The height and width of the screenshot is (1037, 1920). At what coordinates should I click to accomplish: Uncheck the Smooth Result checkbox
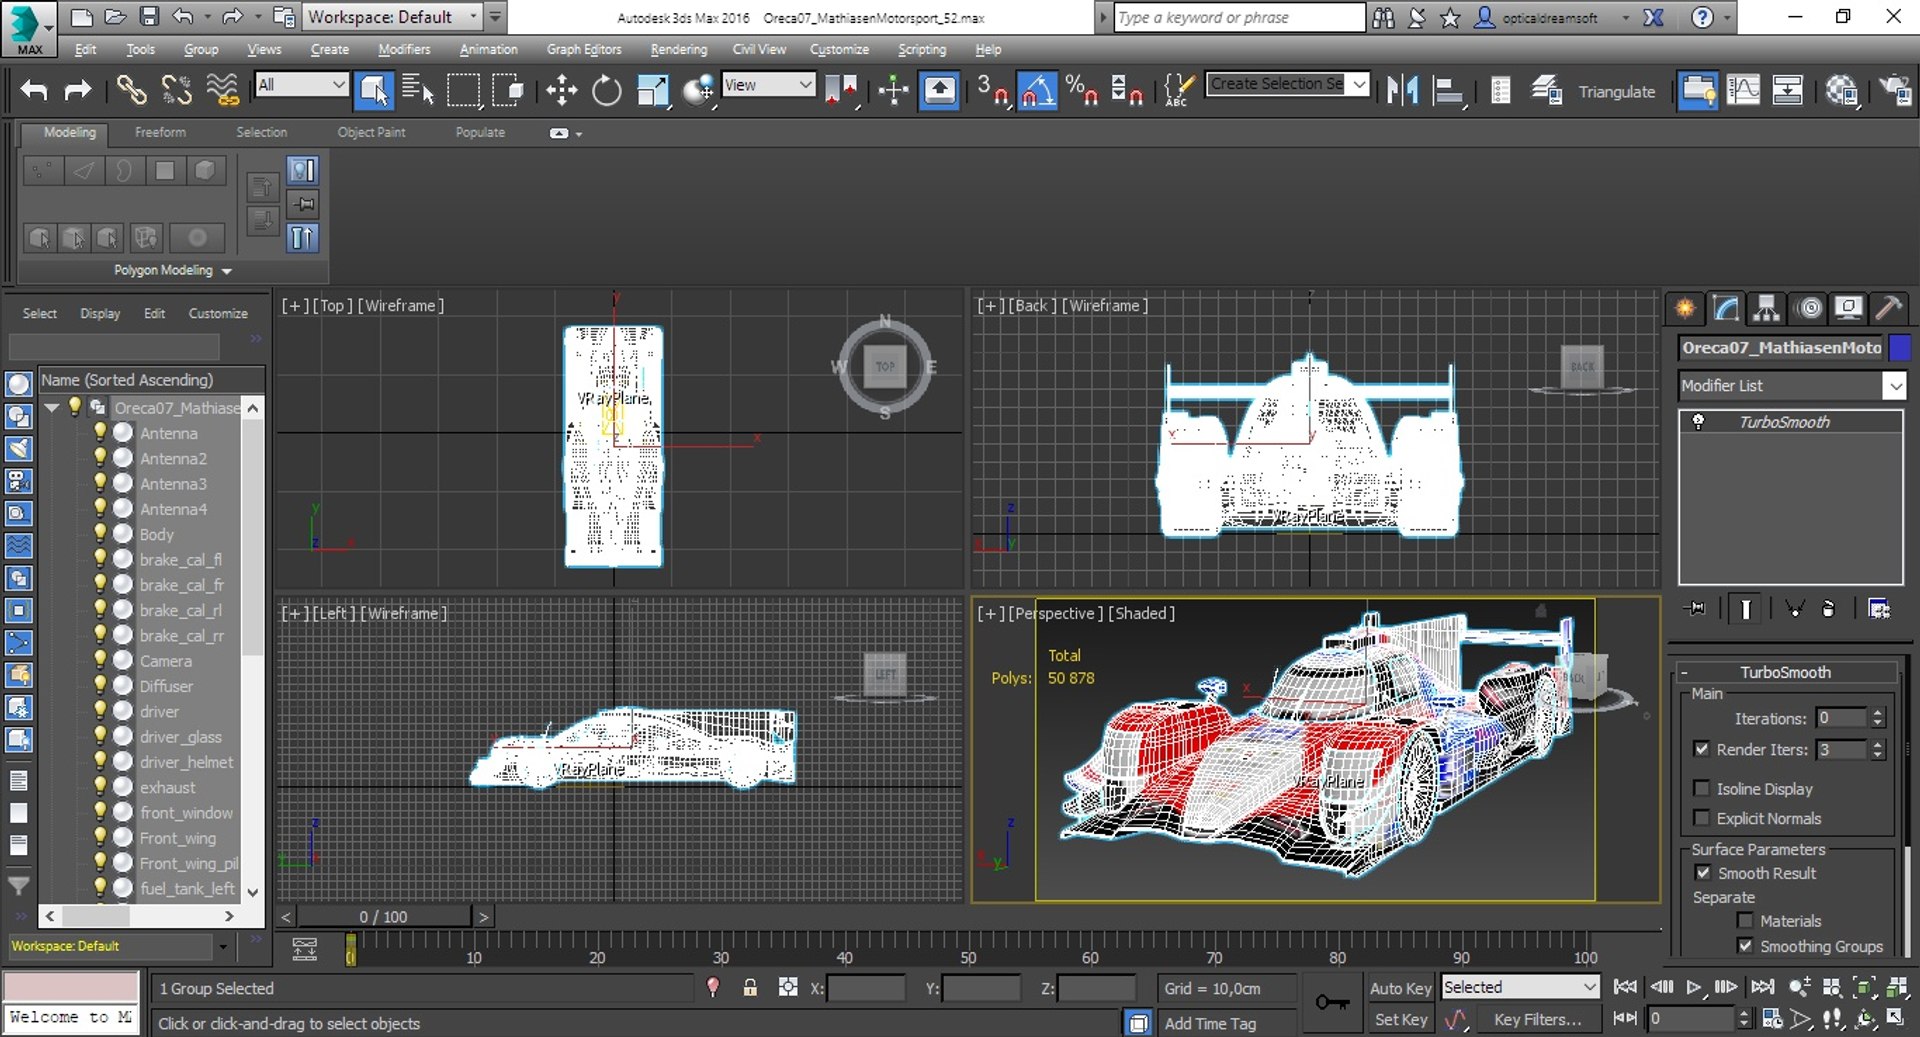tap(1703, 873)
